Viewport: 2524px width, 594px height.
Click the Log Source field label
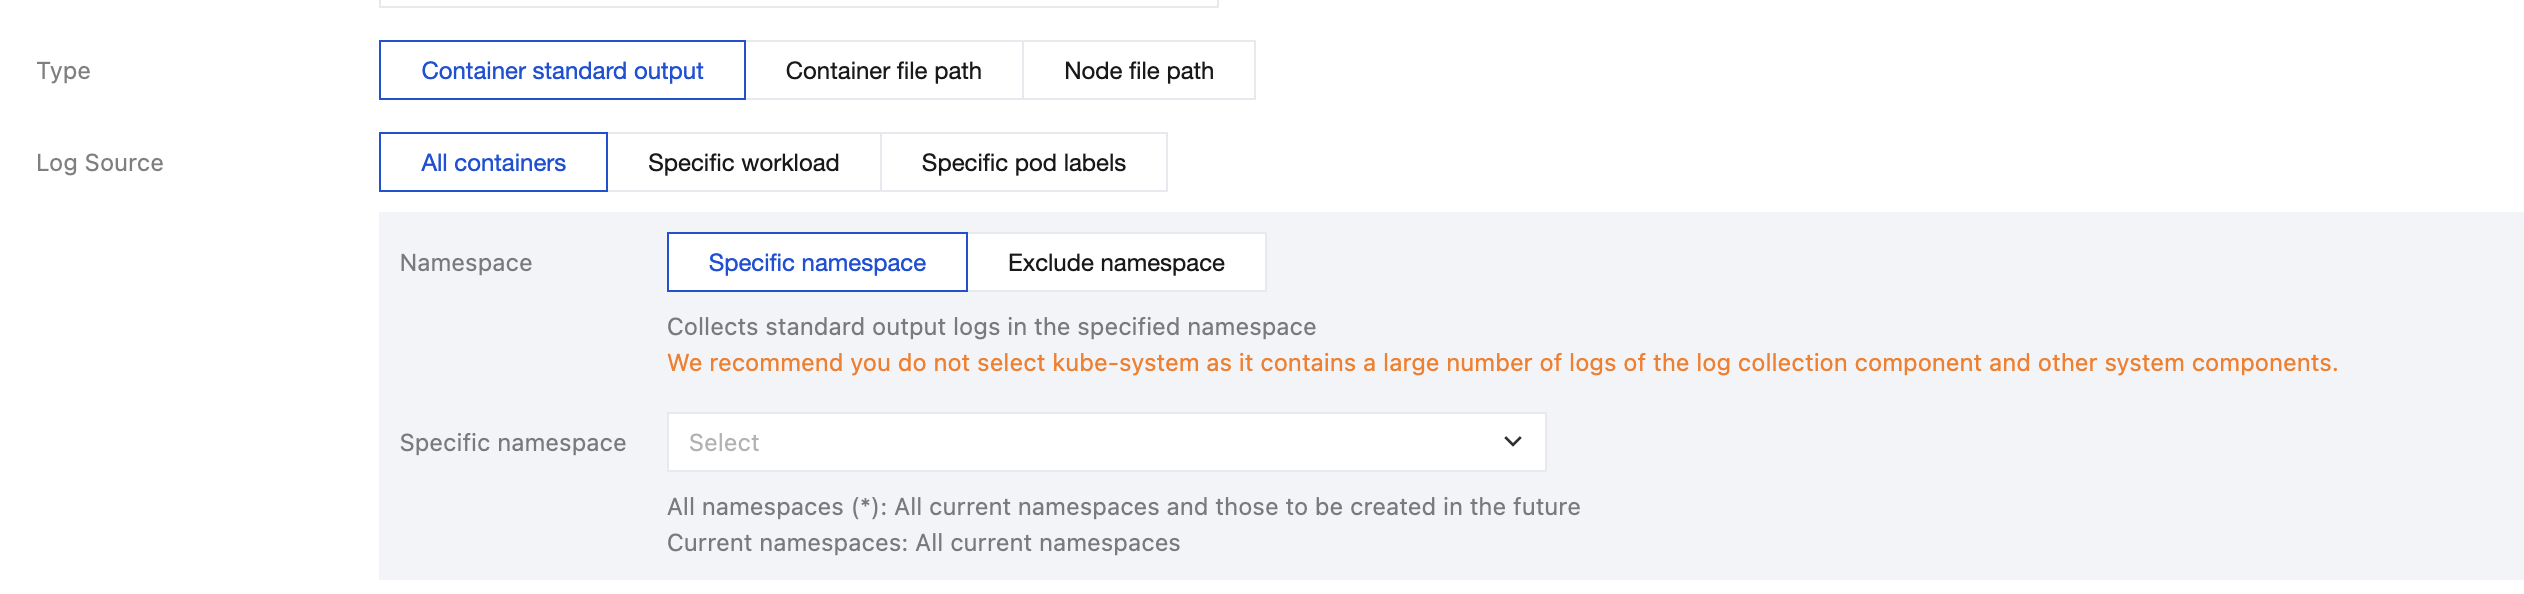[x=99, y=163]
